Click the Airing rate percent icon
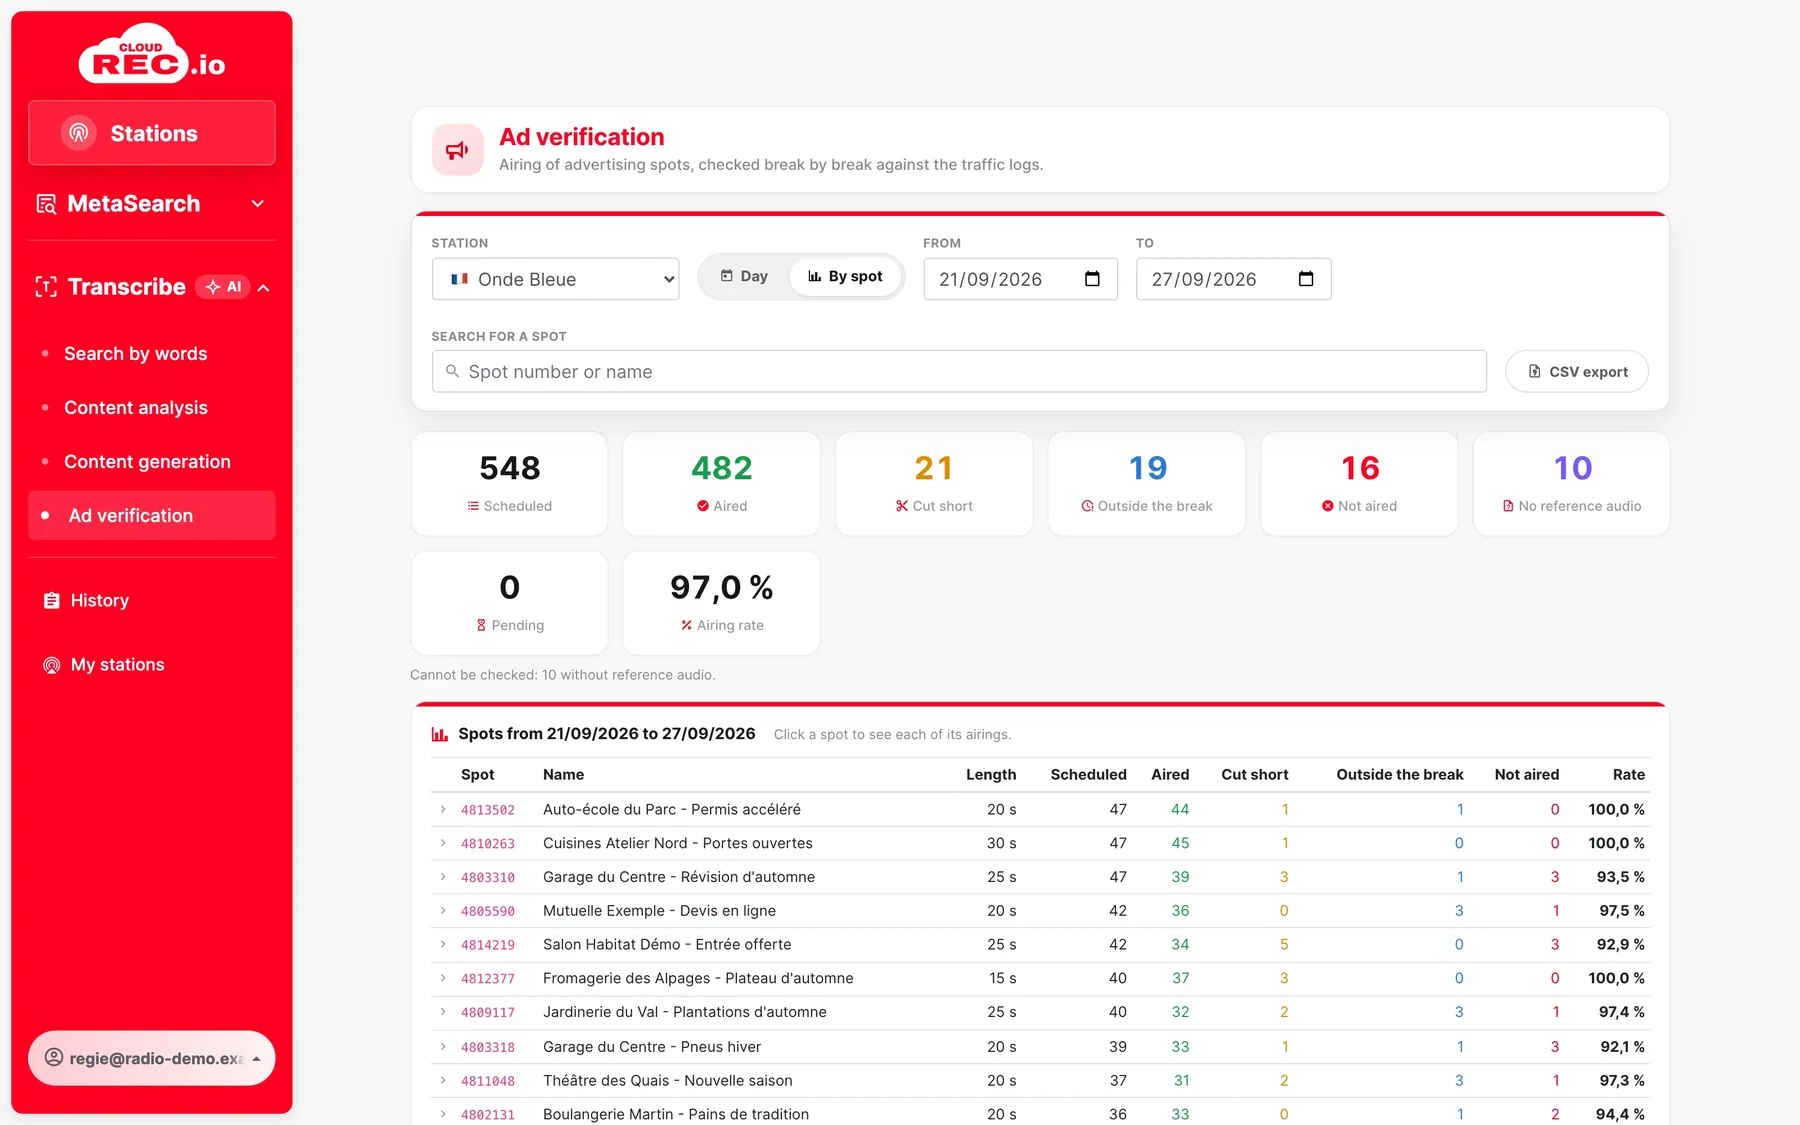Viewport: 1800px width, 1125px height. point(686,625)
